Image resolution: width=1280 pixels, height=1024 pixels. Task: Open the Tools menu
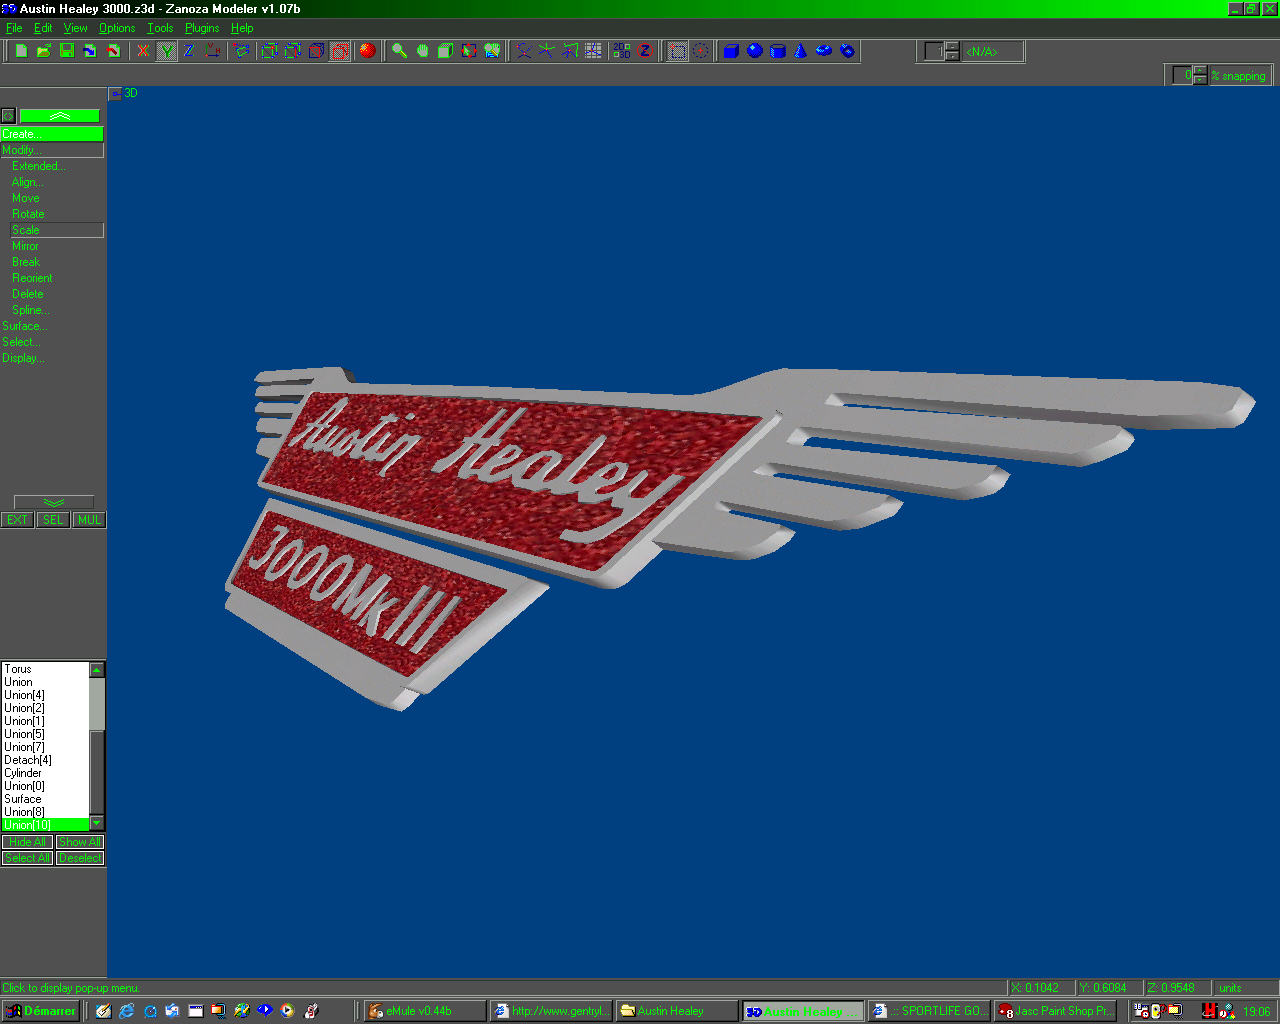(160, 28)
